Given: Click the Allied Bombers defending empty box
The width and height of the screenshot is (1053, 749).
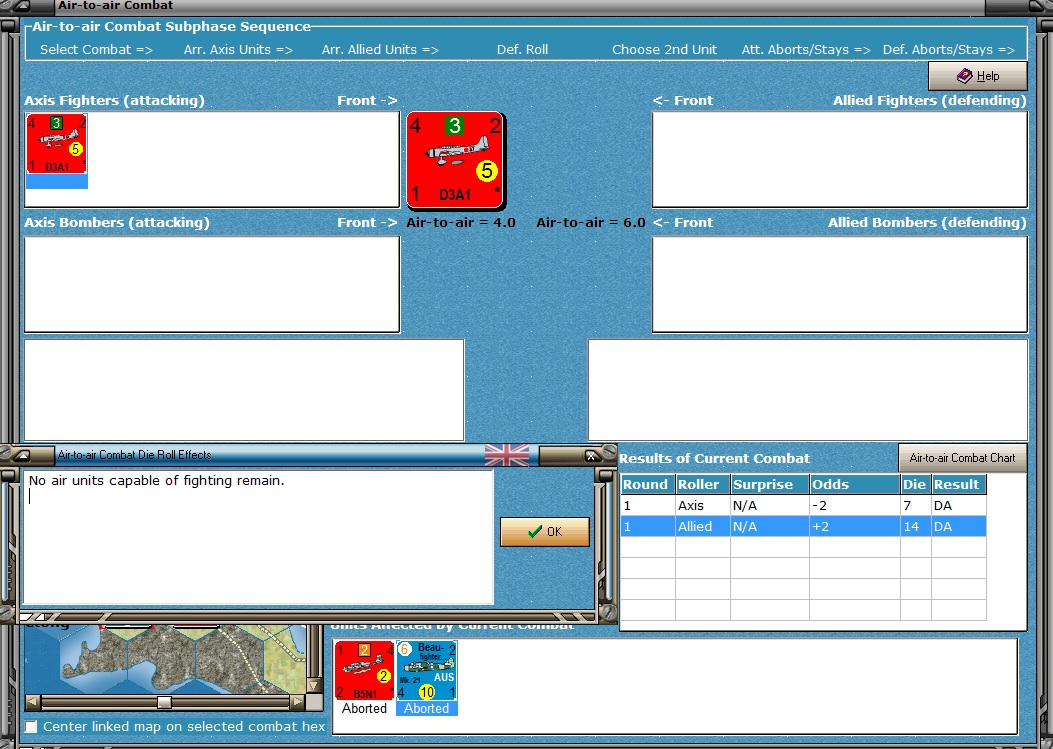Looking at the screenshot, I should [839, 284].
